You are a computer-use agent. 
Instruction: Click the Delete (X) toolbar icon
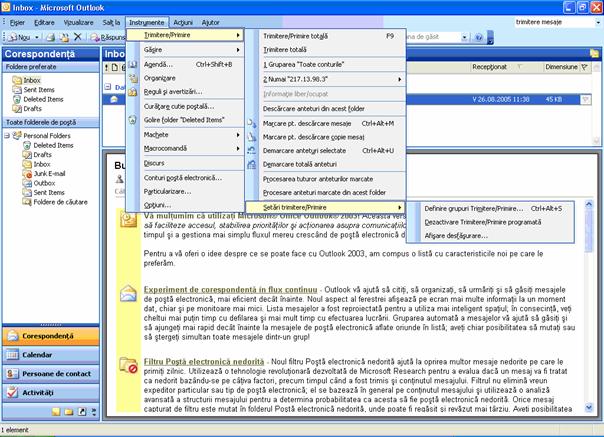(x=78, y=36)
